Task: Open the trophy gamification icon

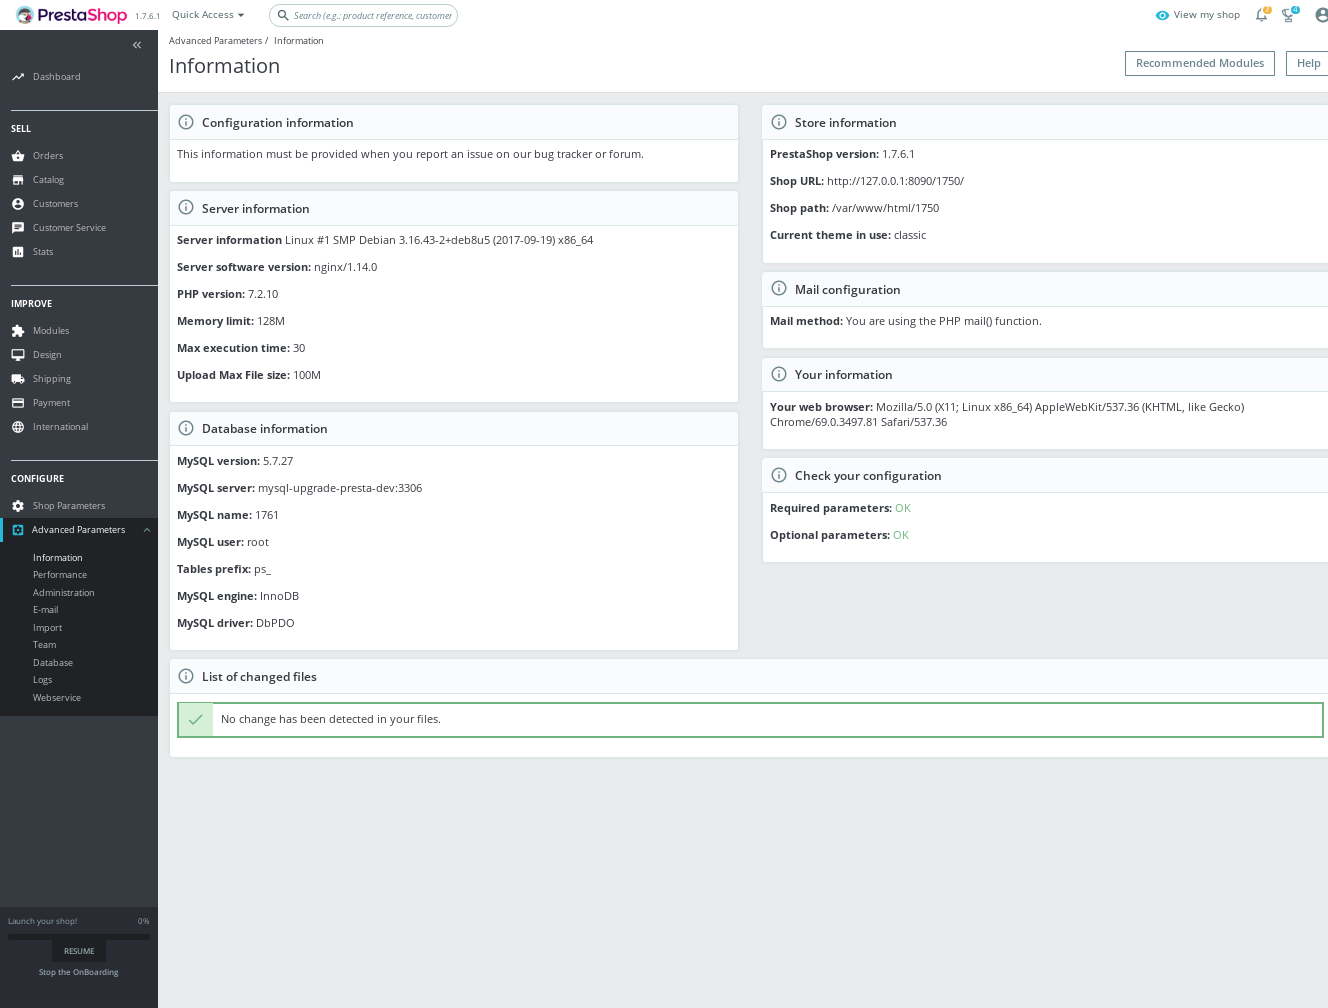Action: point(1289,15)
